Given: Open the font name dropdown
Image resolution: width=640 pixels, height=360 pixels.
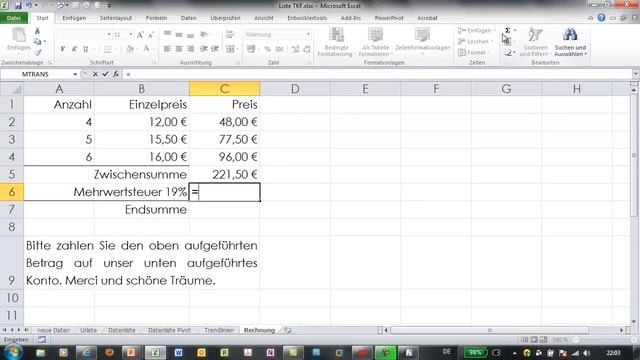Looking at the screenshot, I should pyautogui.click(x=109, y=35).
